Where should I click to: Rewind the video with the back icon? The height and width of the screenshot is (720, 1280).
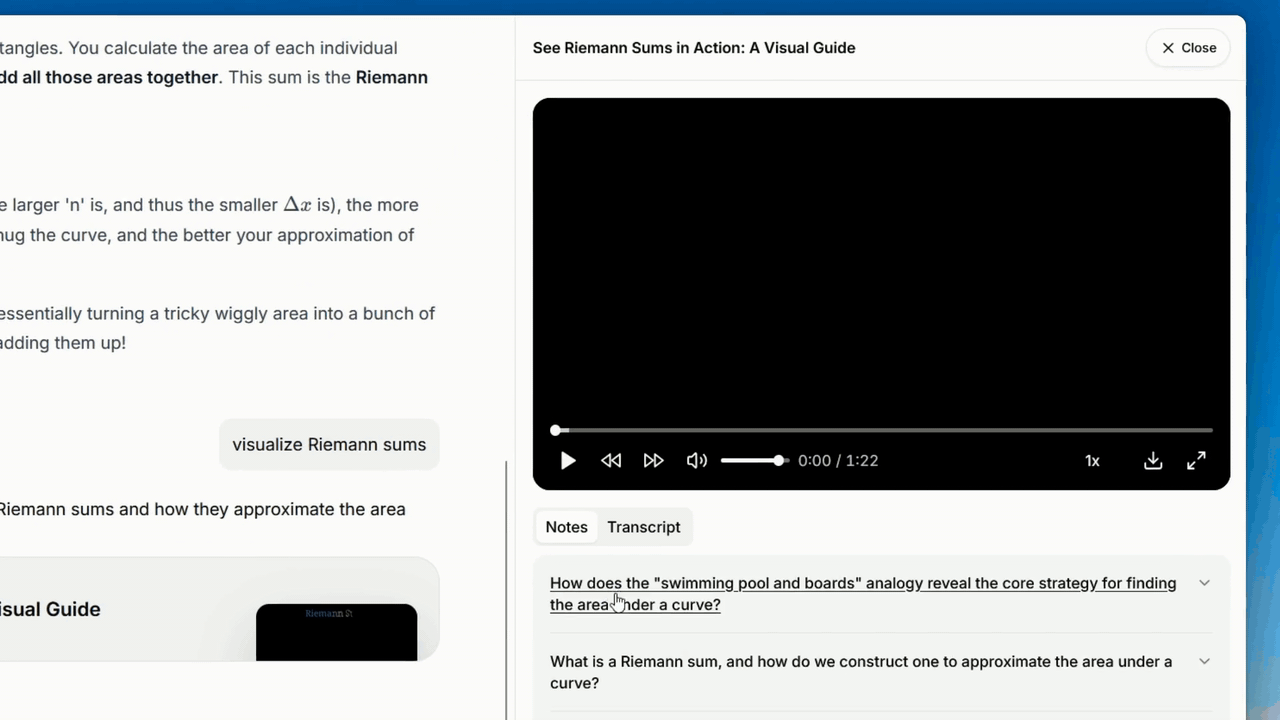(x=611, y=461)
